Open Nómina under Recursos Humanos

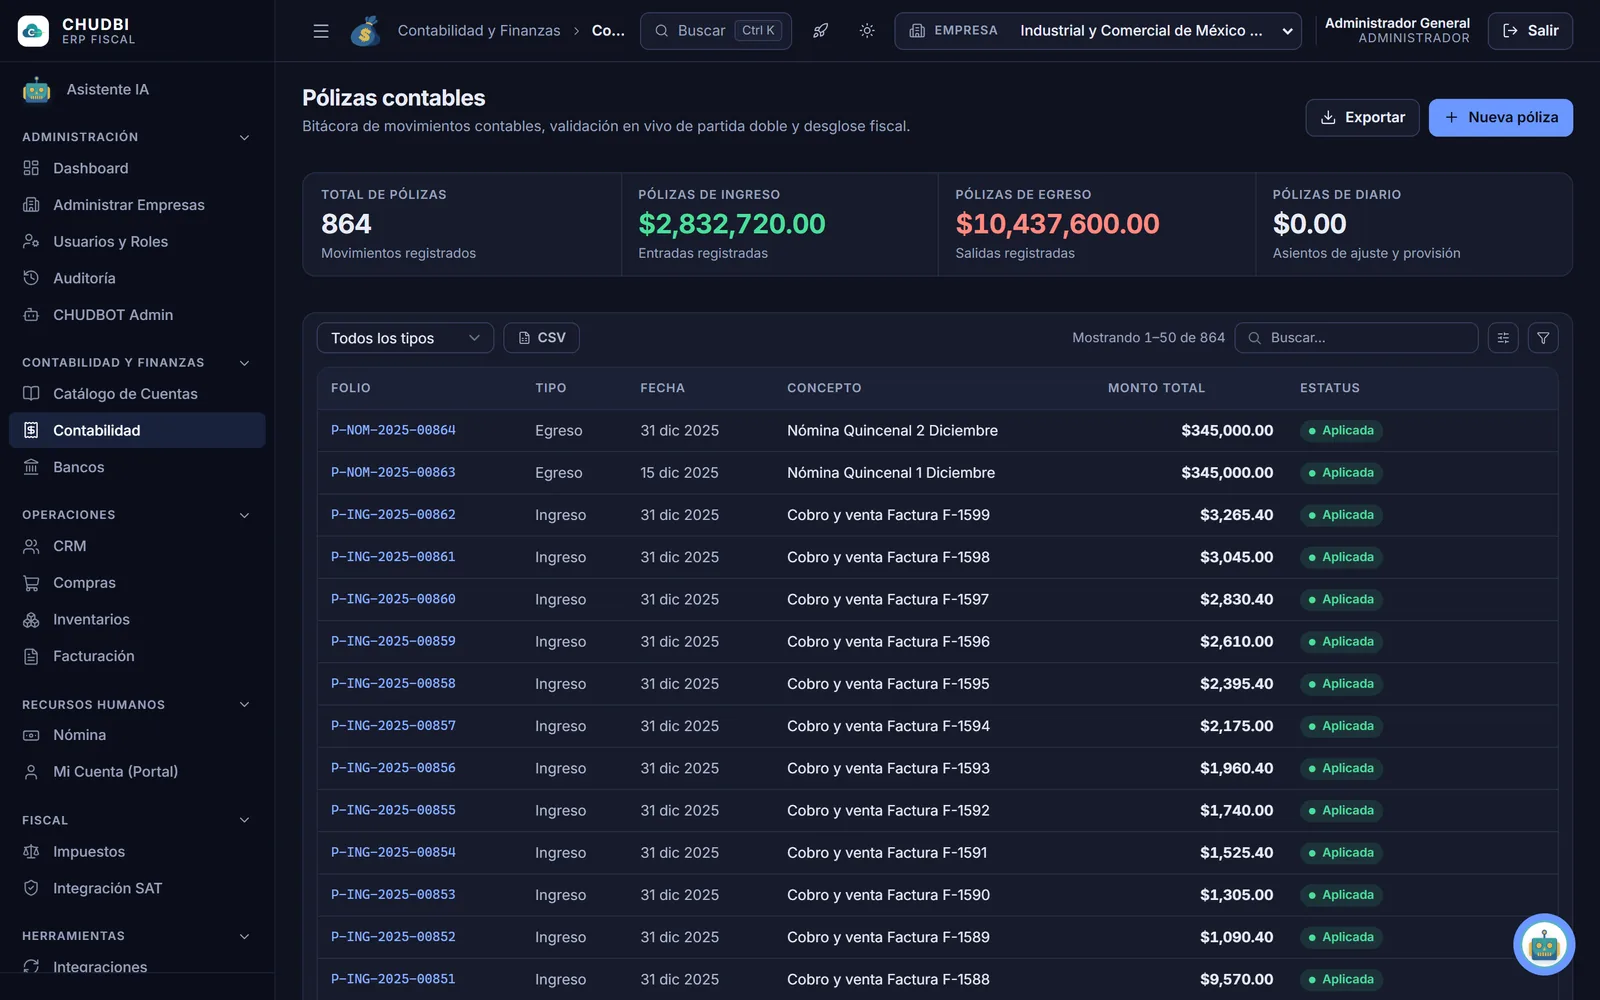pos(137,735)
